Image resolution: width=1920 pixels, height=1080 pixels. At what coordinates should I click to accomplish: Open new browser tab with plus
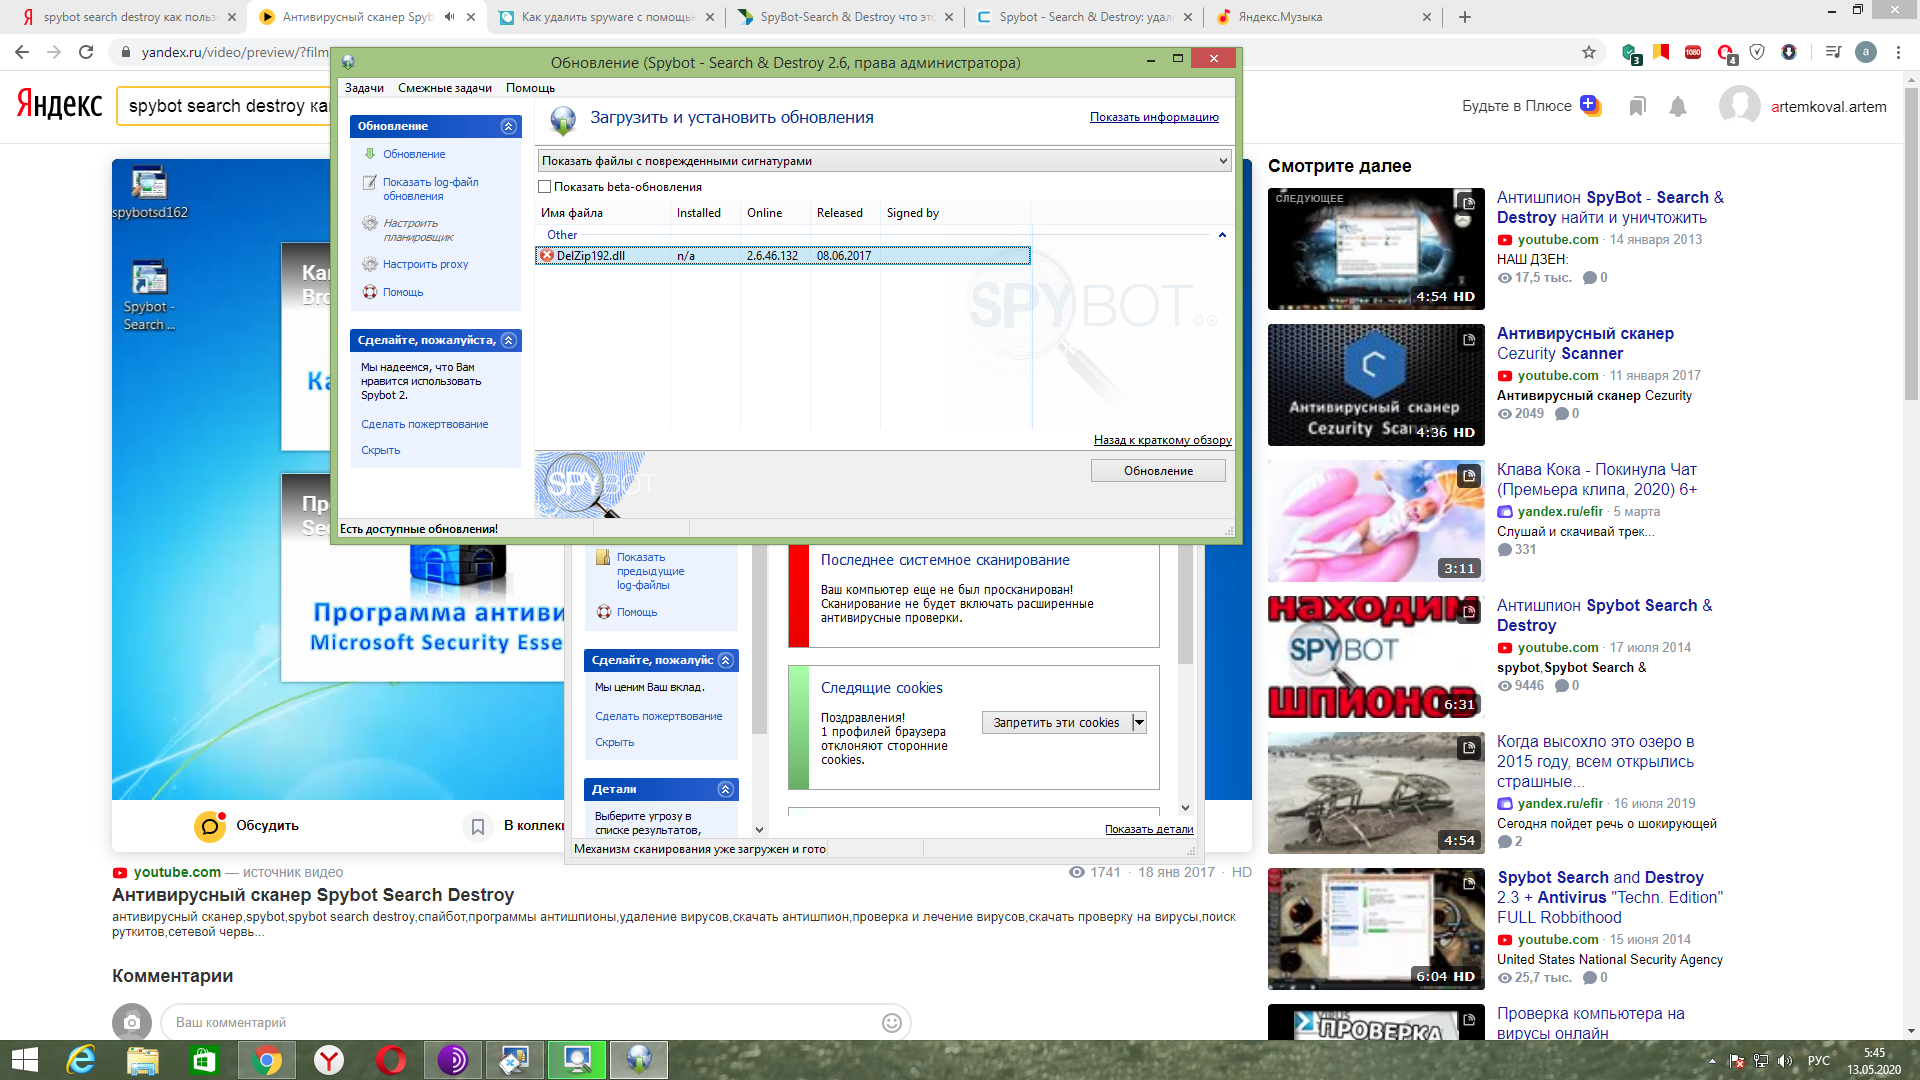(1465, 17)
